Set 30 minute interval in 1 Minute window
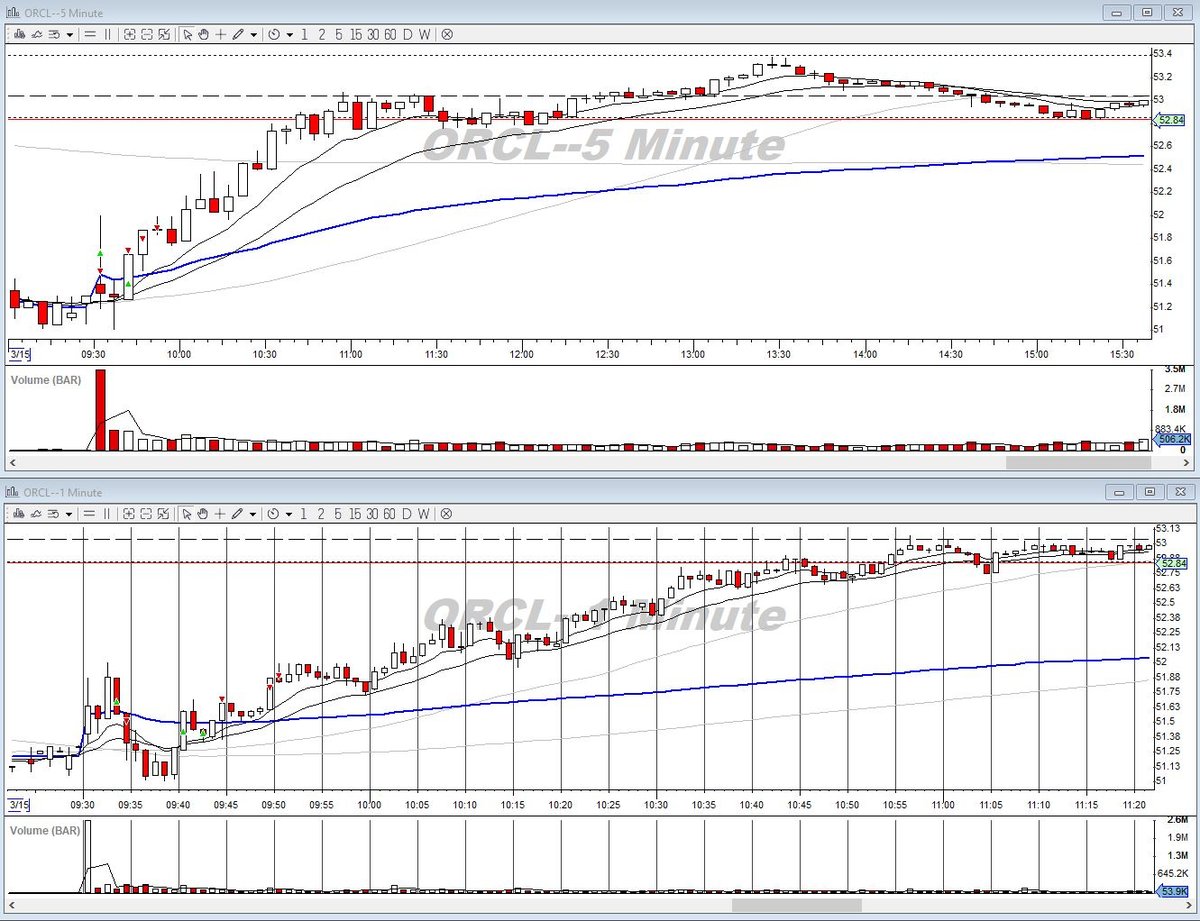The height and width of the screenshot is (921, 1200). (373, 513)
